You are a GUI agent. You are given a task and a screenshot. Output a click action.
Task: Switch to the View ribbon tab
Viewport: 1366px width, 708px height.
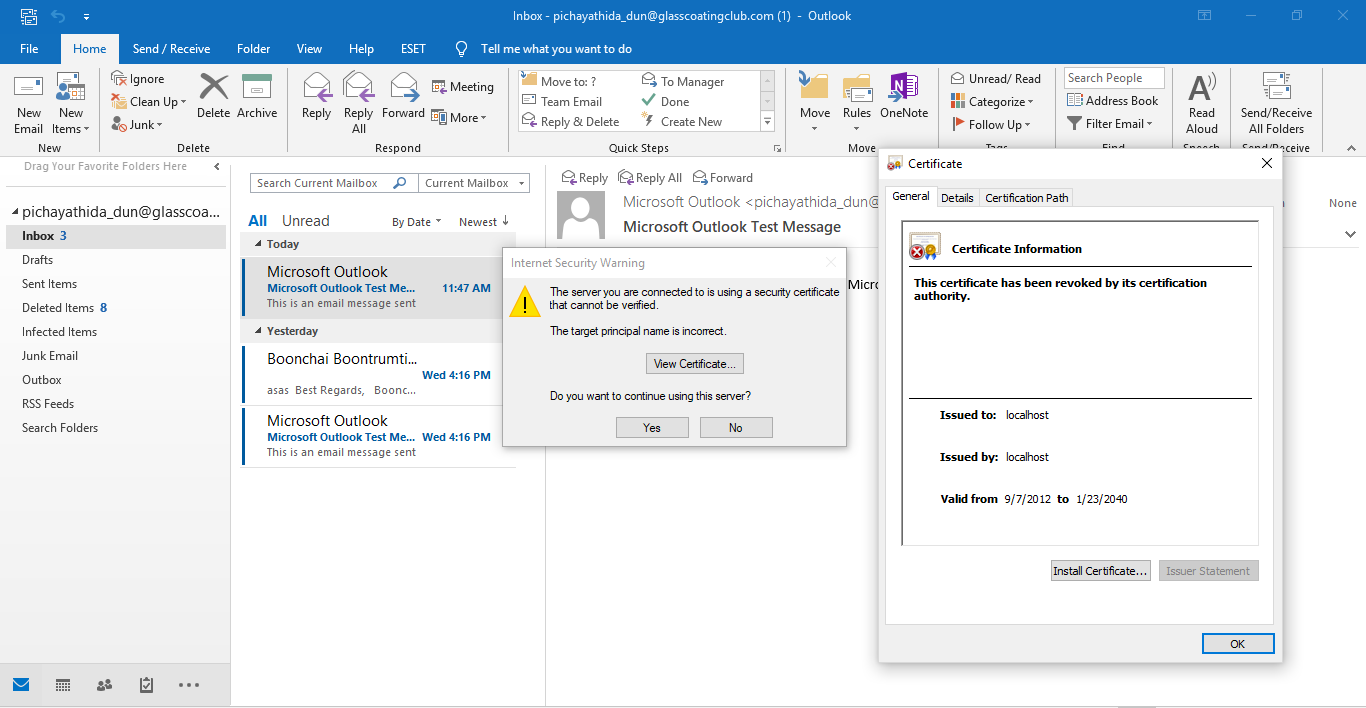(x=309, y=49)
